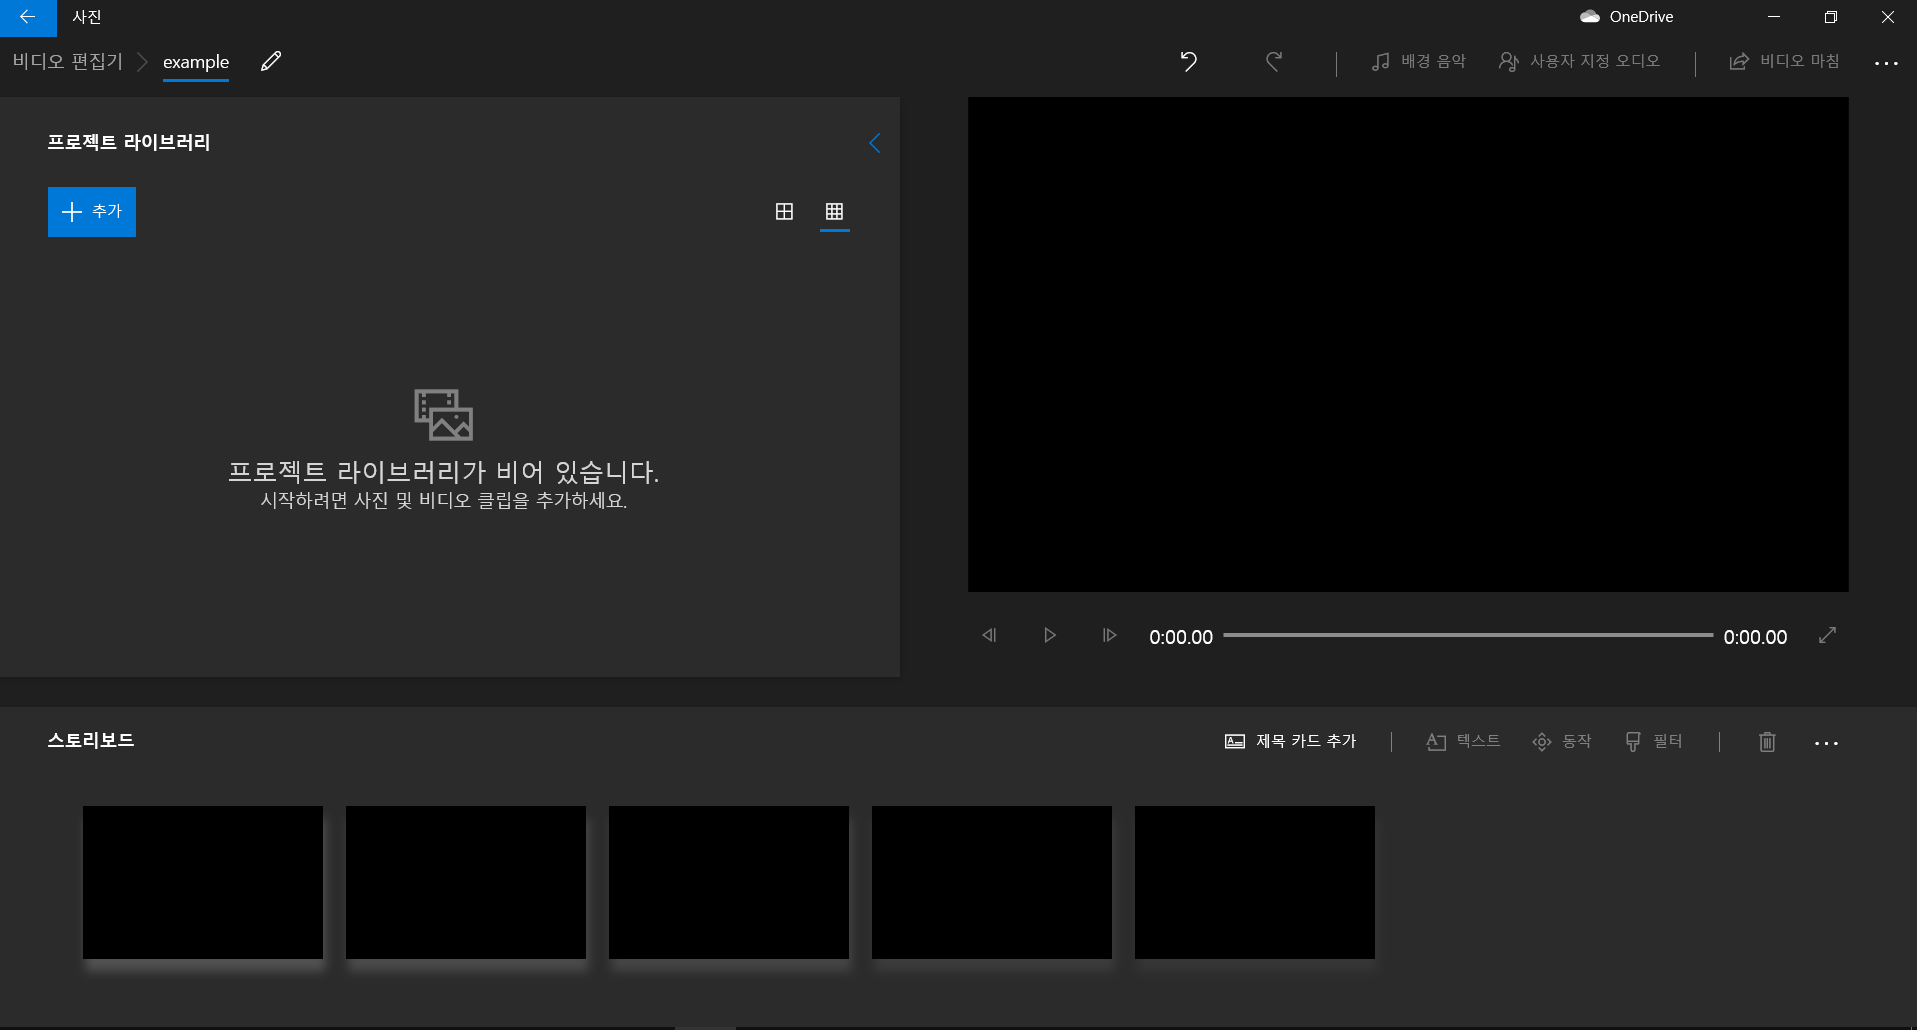
Task: Open 배경 음악 background music
Action: [1418, 62]
